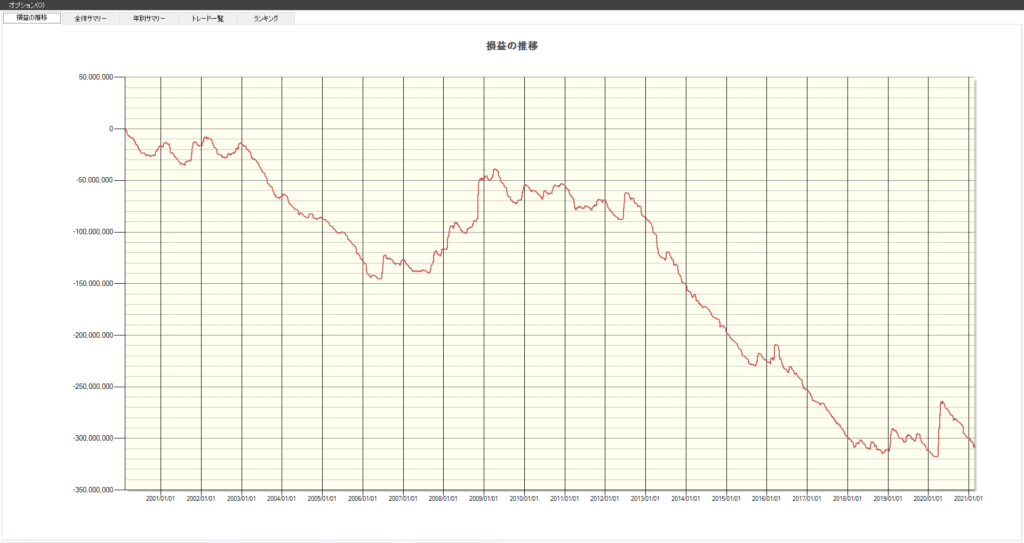Click the 2003/01/01 x-axis label
The width and height of the screenshot is (1024, 543).
pyautogui.click(x=242, y=499)
